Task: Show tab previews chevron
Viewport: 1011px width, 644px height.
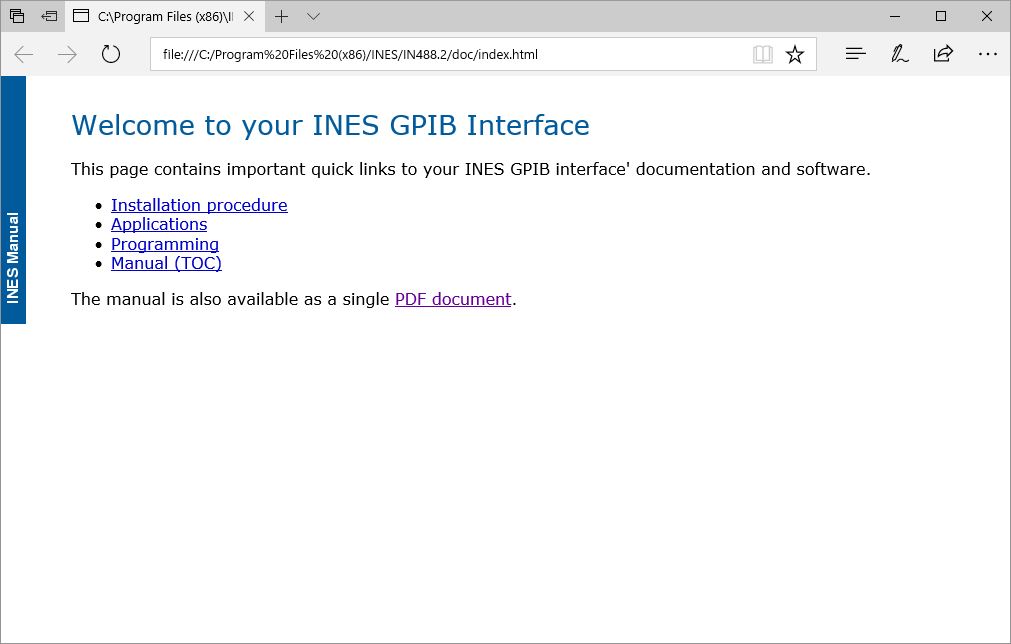Action: coord(313,16)
